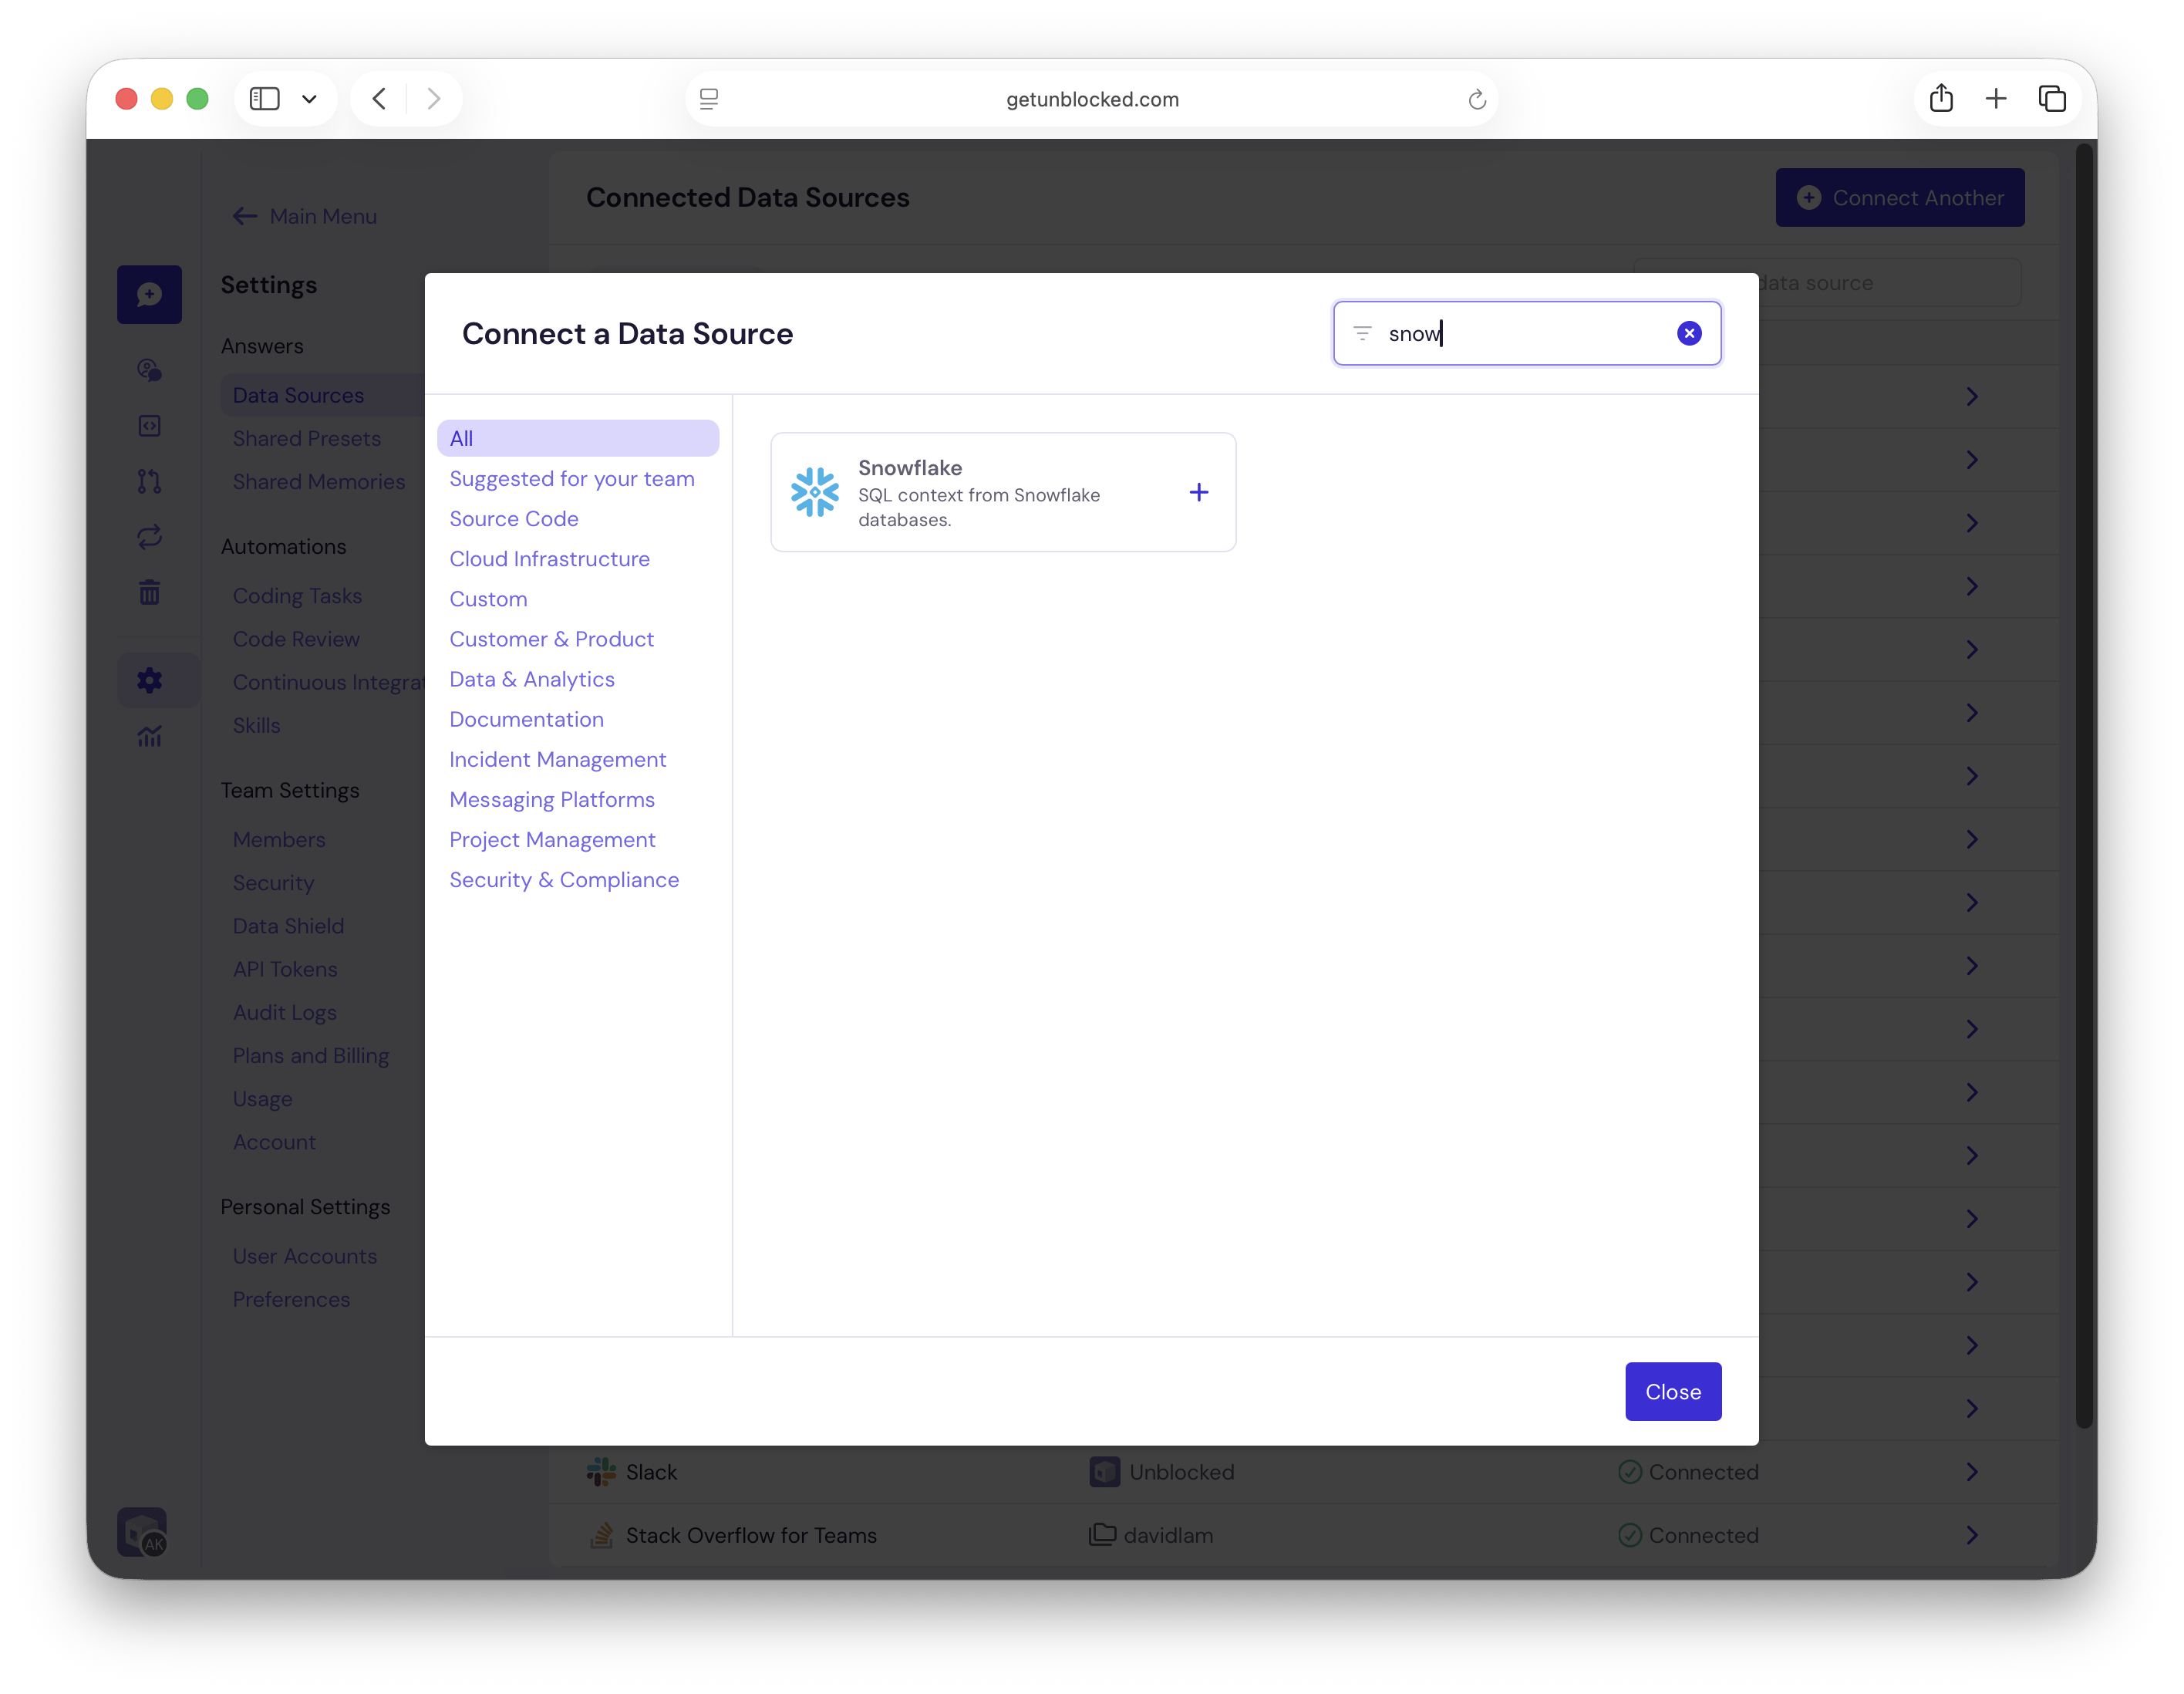Click the user avatar icon at bottom left
2184x1694 pixels.
tap(142, 1531)
